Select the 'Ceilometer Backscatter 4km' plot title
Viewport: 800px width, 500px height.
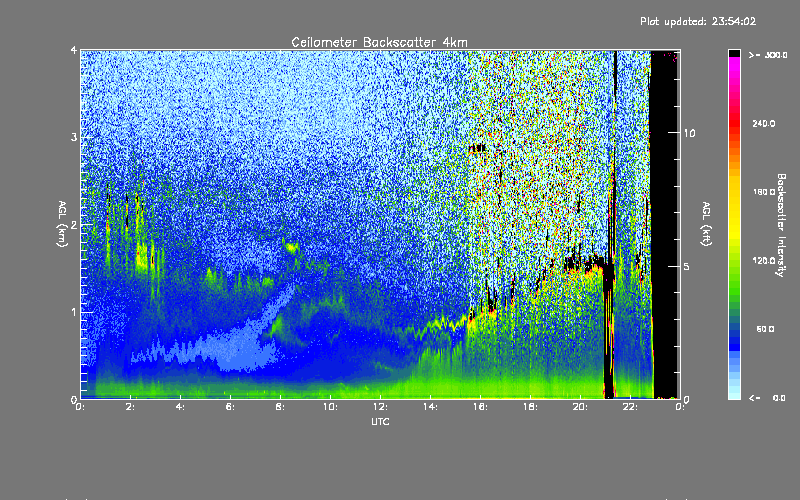tap(379, 42)
